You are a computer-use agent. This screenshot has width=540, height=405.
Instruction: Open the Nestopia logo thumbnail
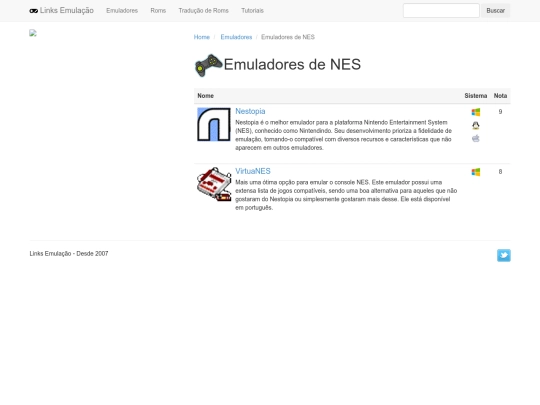214,124
